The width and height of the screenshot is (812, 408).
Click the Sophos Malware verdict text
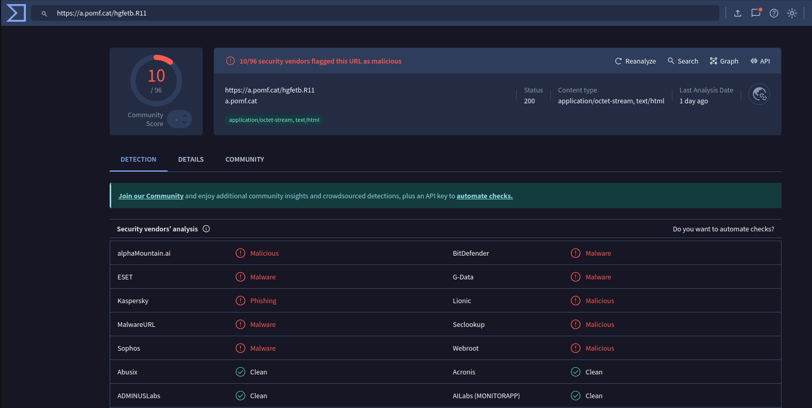coord(263,348)
